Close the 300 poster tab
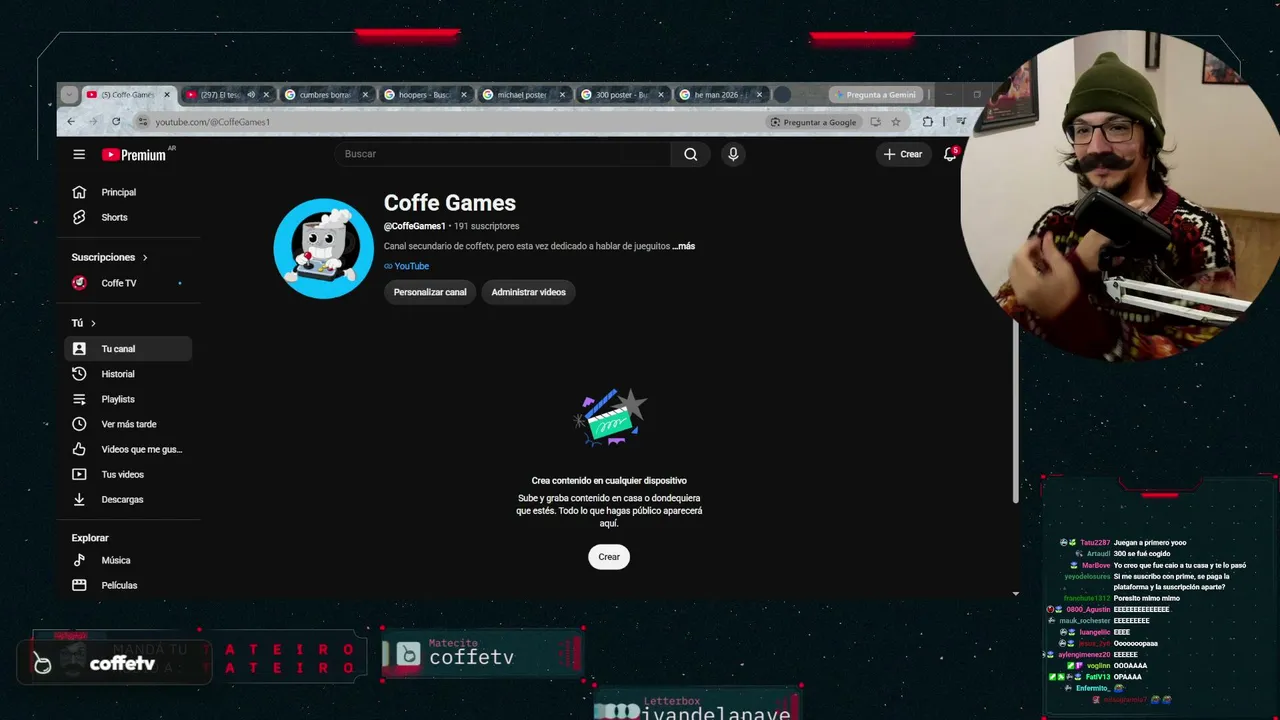Image resolution: width=1280 pixels, height=720 pixels. pyautogui.click(x=661, y=95)
